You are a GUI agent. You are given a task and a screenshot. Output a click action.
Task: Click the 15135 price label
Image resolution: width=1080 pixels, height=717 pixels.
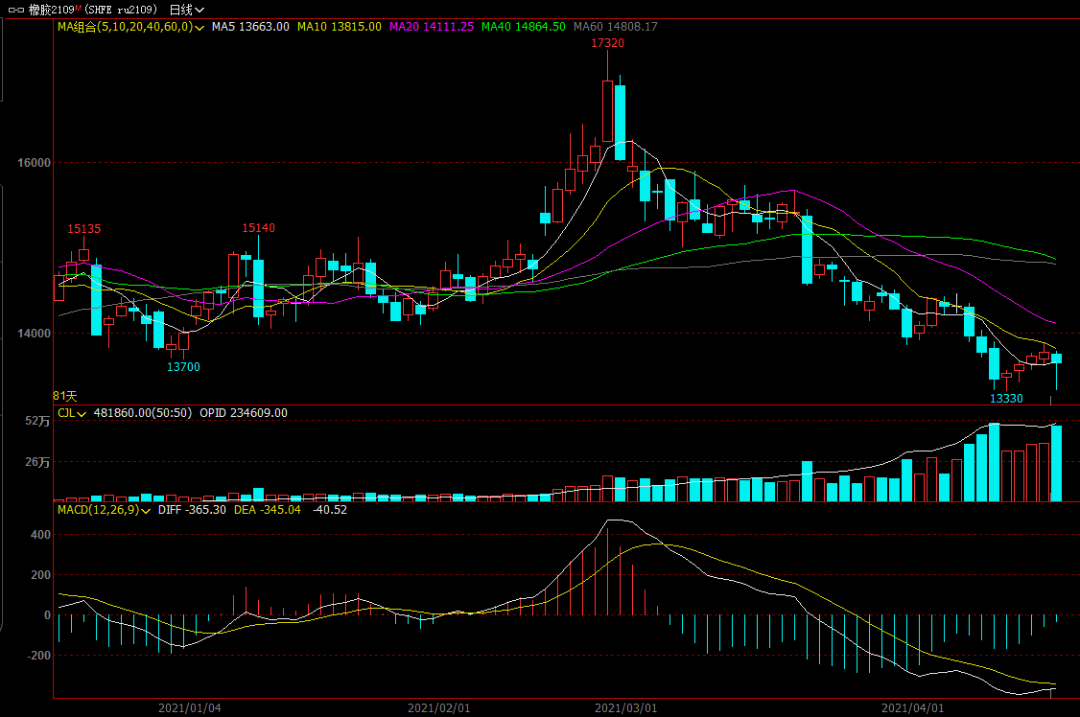(x=84, y=229)
